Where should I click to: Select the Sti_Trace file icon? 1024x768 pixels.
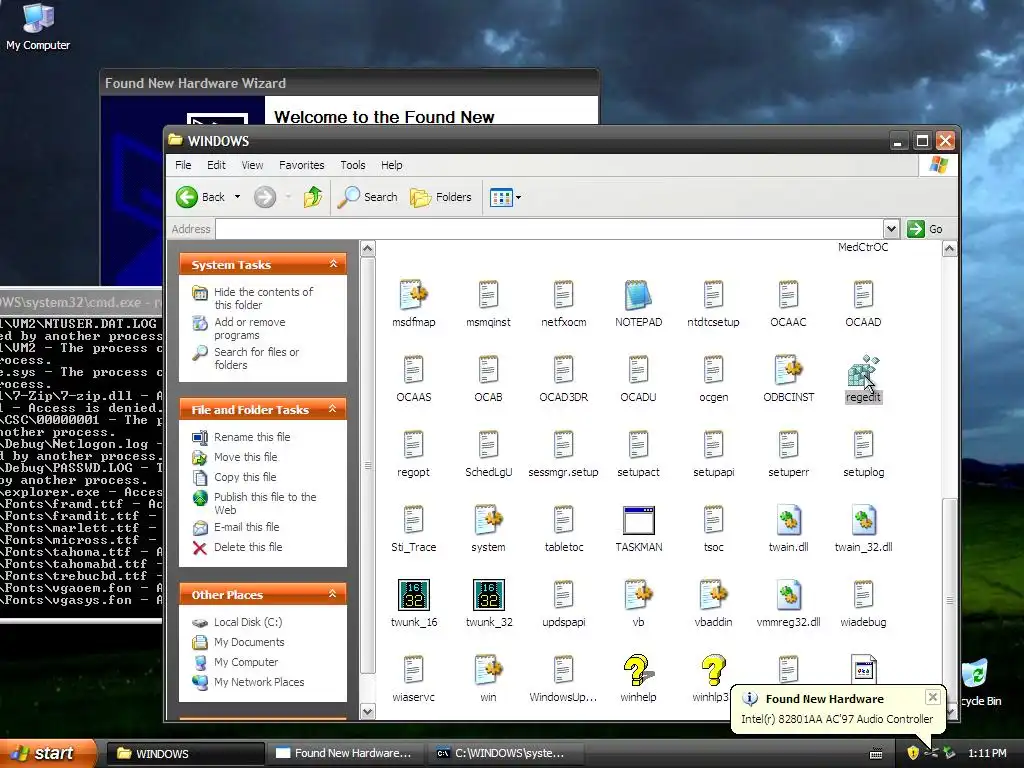click(413, 520)
